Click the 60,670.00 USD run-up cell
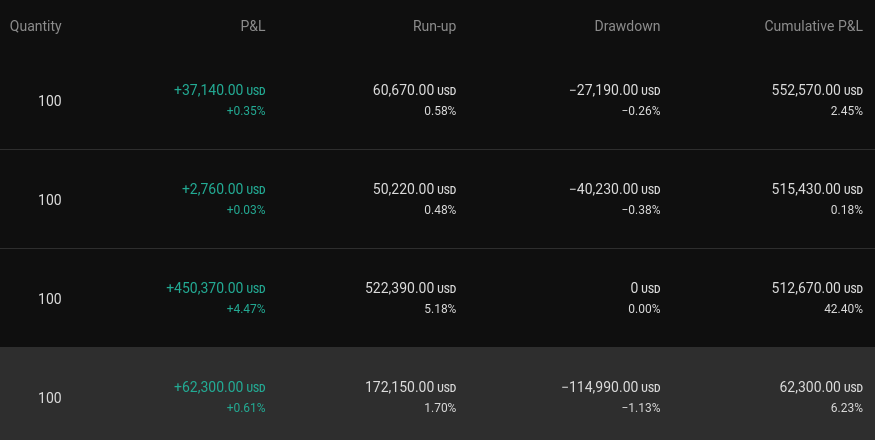The image size is (875, 440). [x=414, y=90]
